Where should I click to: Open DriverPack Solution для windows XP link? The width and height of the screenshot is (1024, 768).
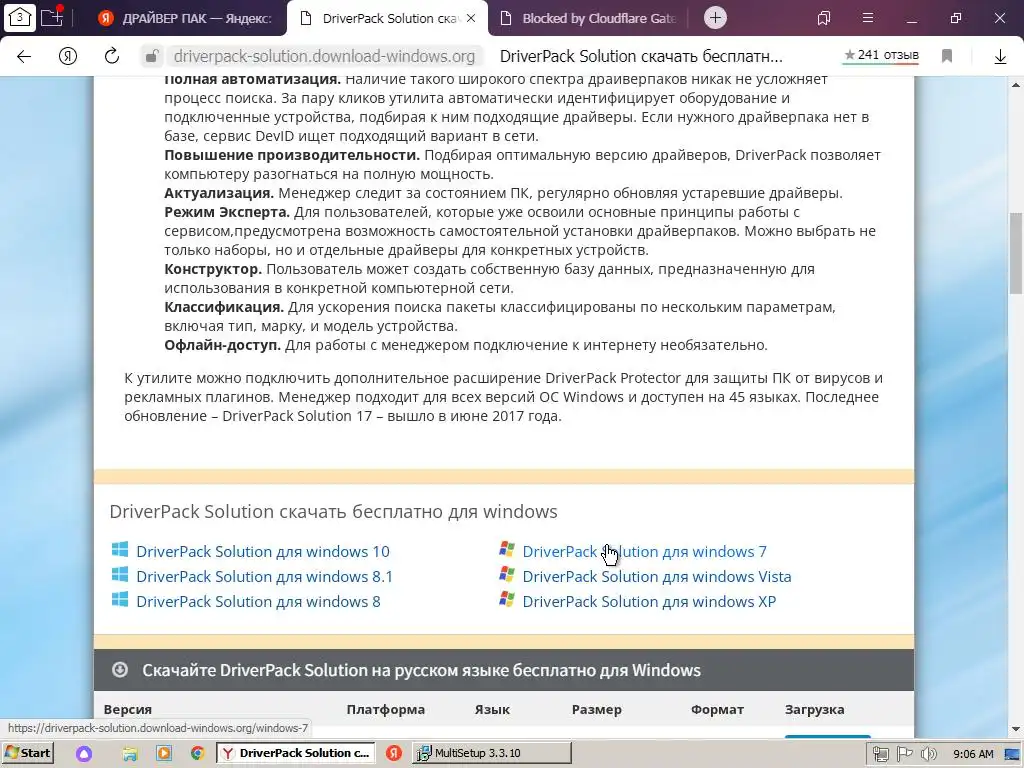pos(649,601)
